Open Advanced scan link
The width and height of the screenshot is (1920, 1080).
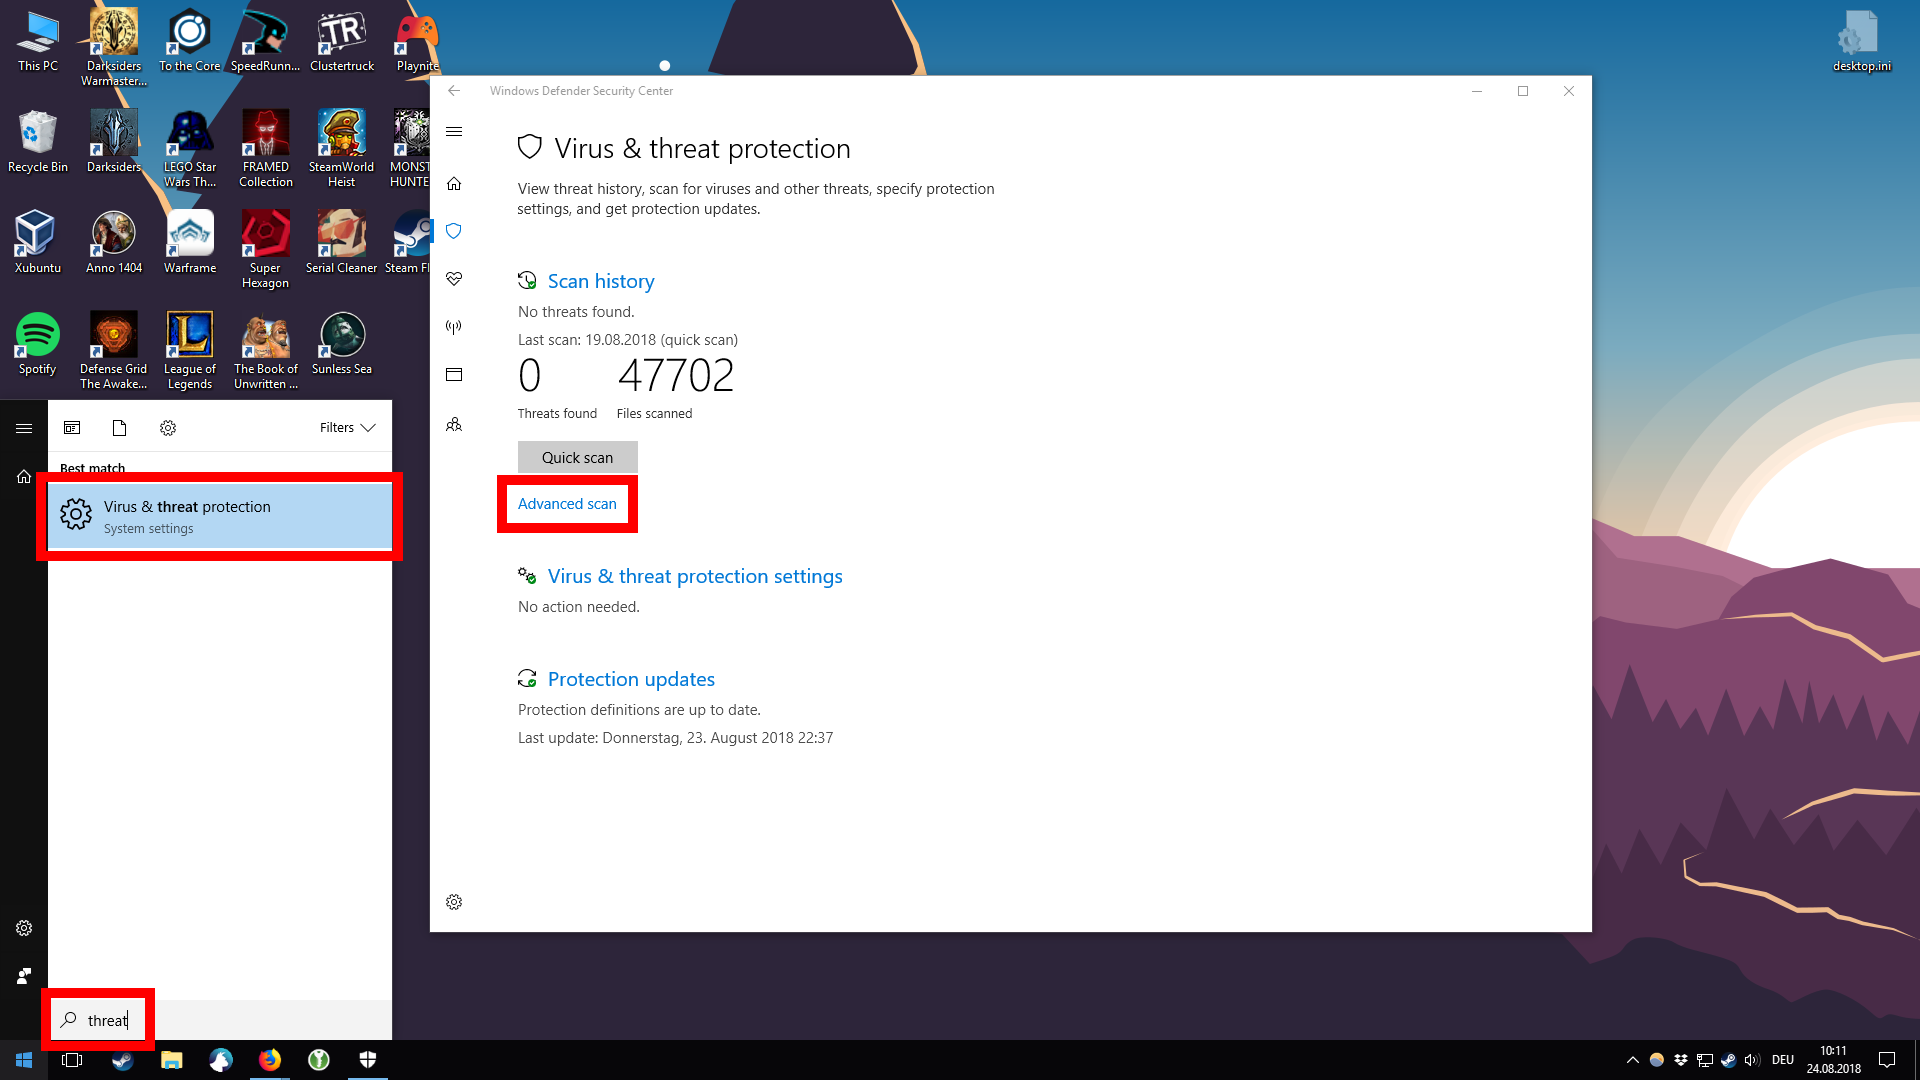pos(567,504)
